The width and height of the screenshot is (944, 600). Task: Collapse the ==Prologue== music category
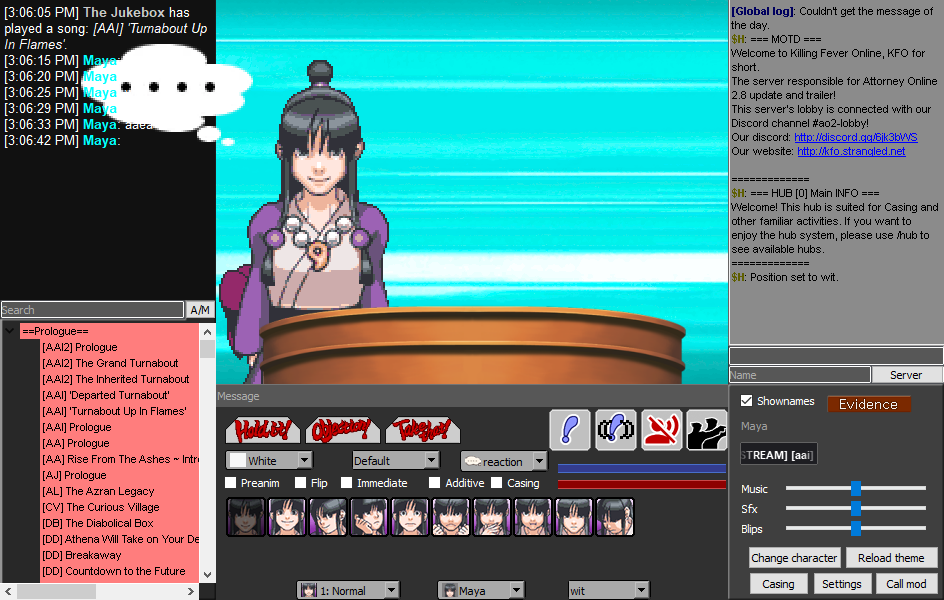pos(10,331)
